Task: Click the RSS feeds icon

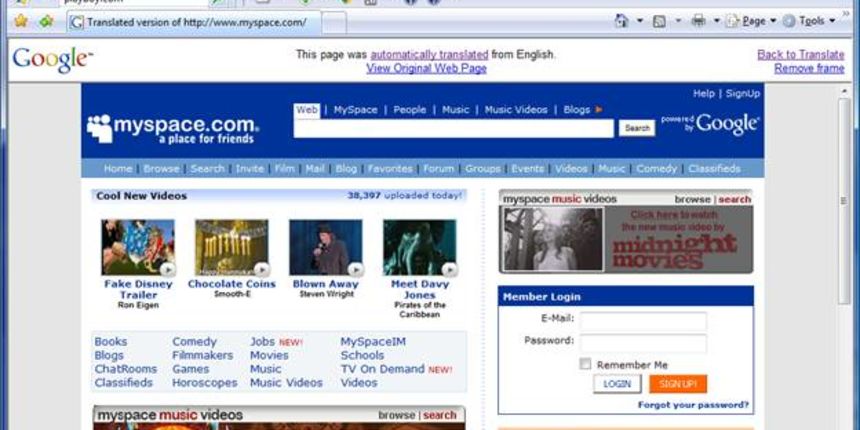Action: point(660,21)
